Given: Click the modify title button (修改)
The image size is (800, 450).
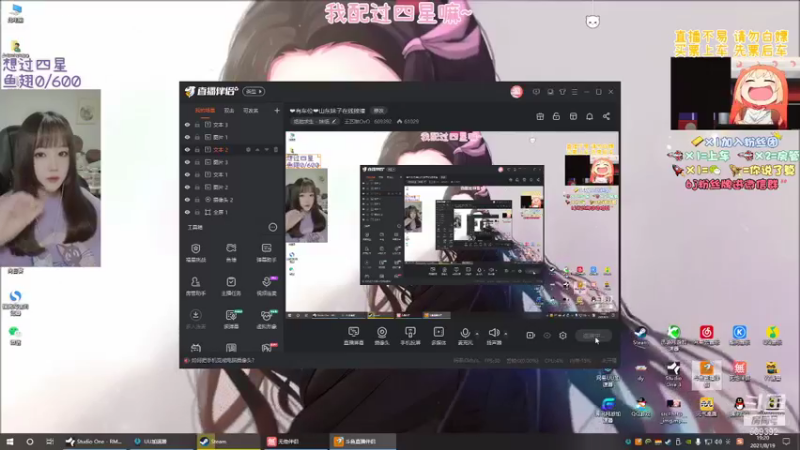Looking at the screenshot, I should click(379, 111).
